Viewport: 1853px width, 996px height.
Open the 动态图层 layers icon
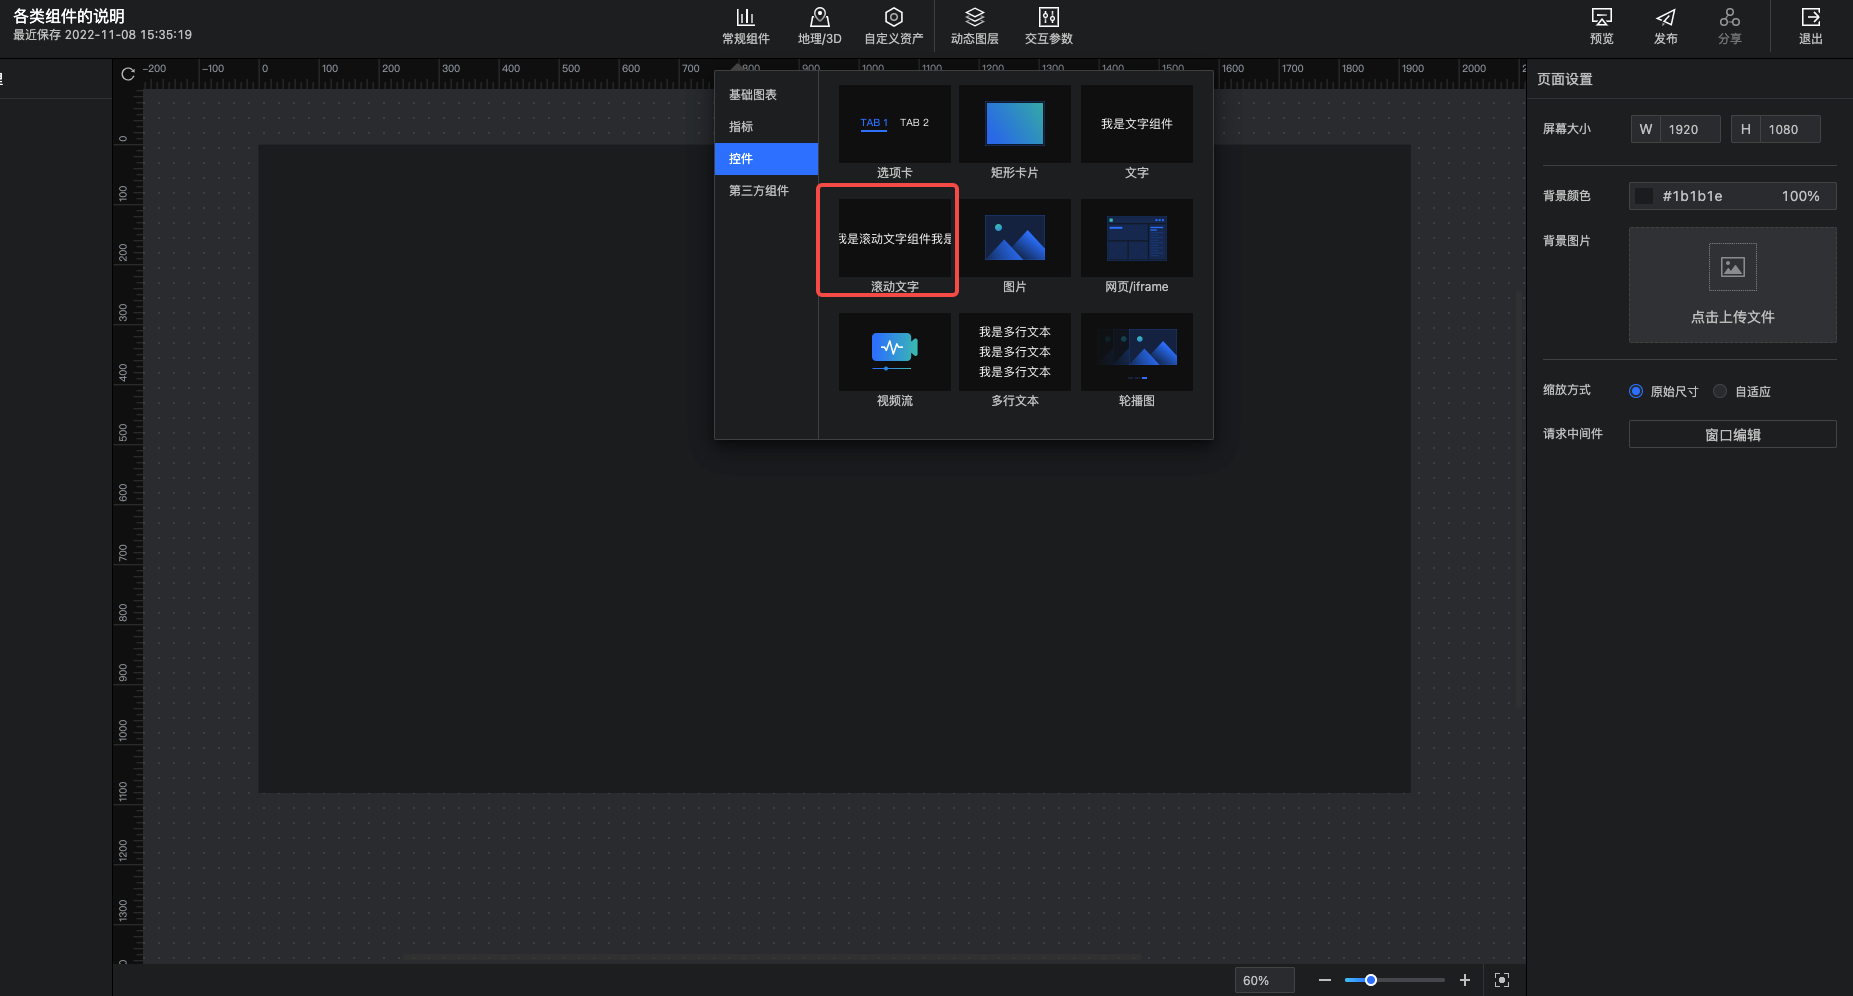click(x=974, y=26)
